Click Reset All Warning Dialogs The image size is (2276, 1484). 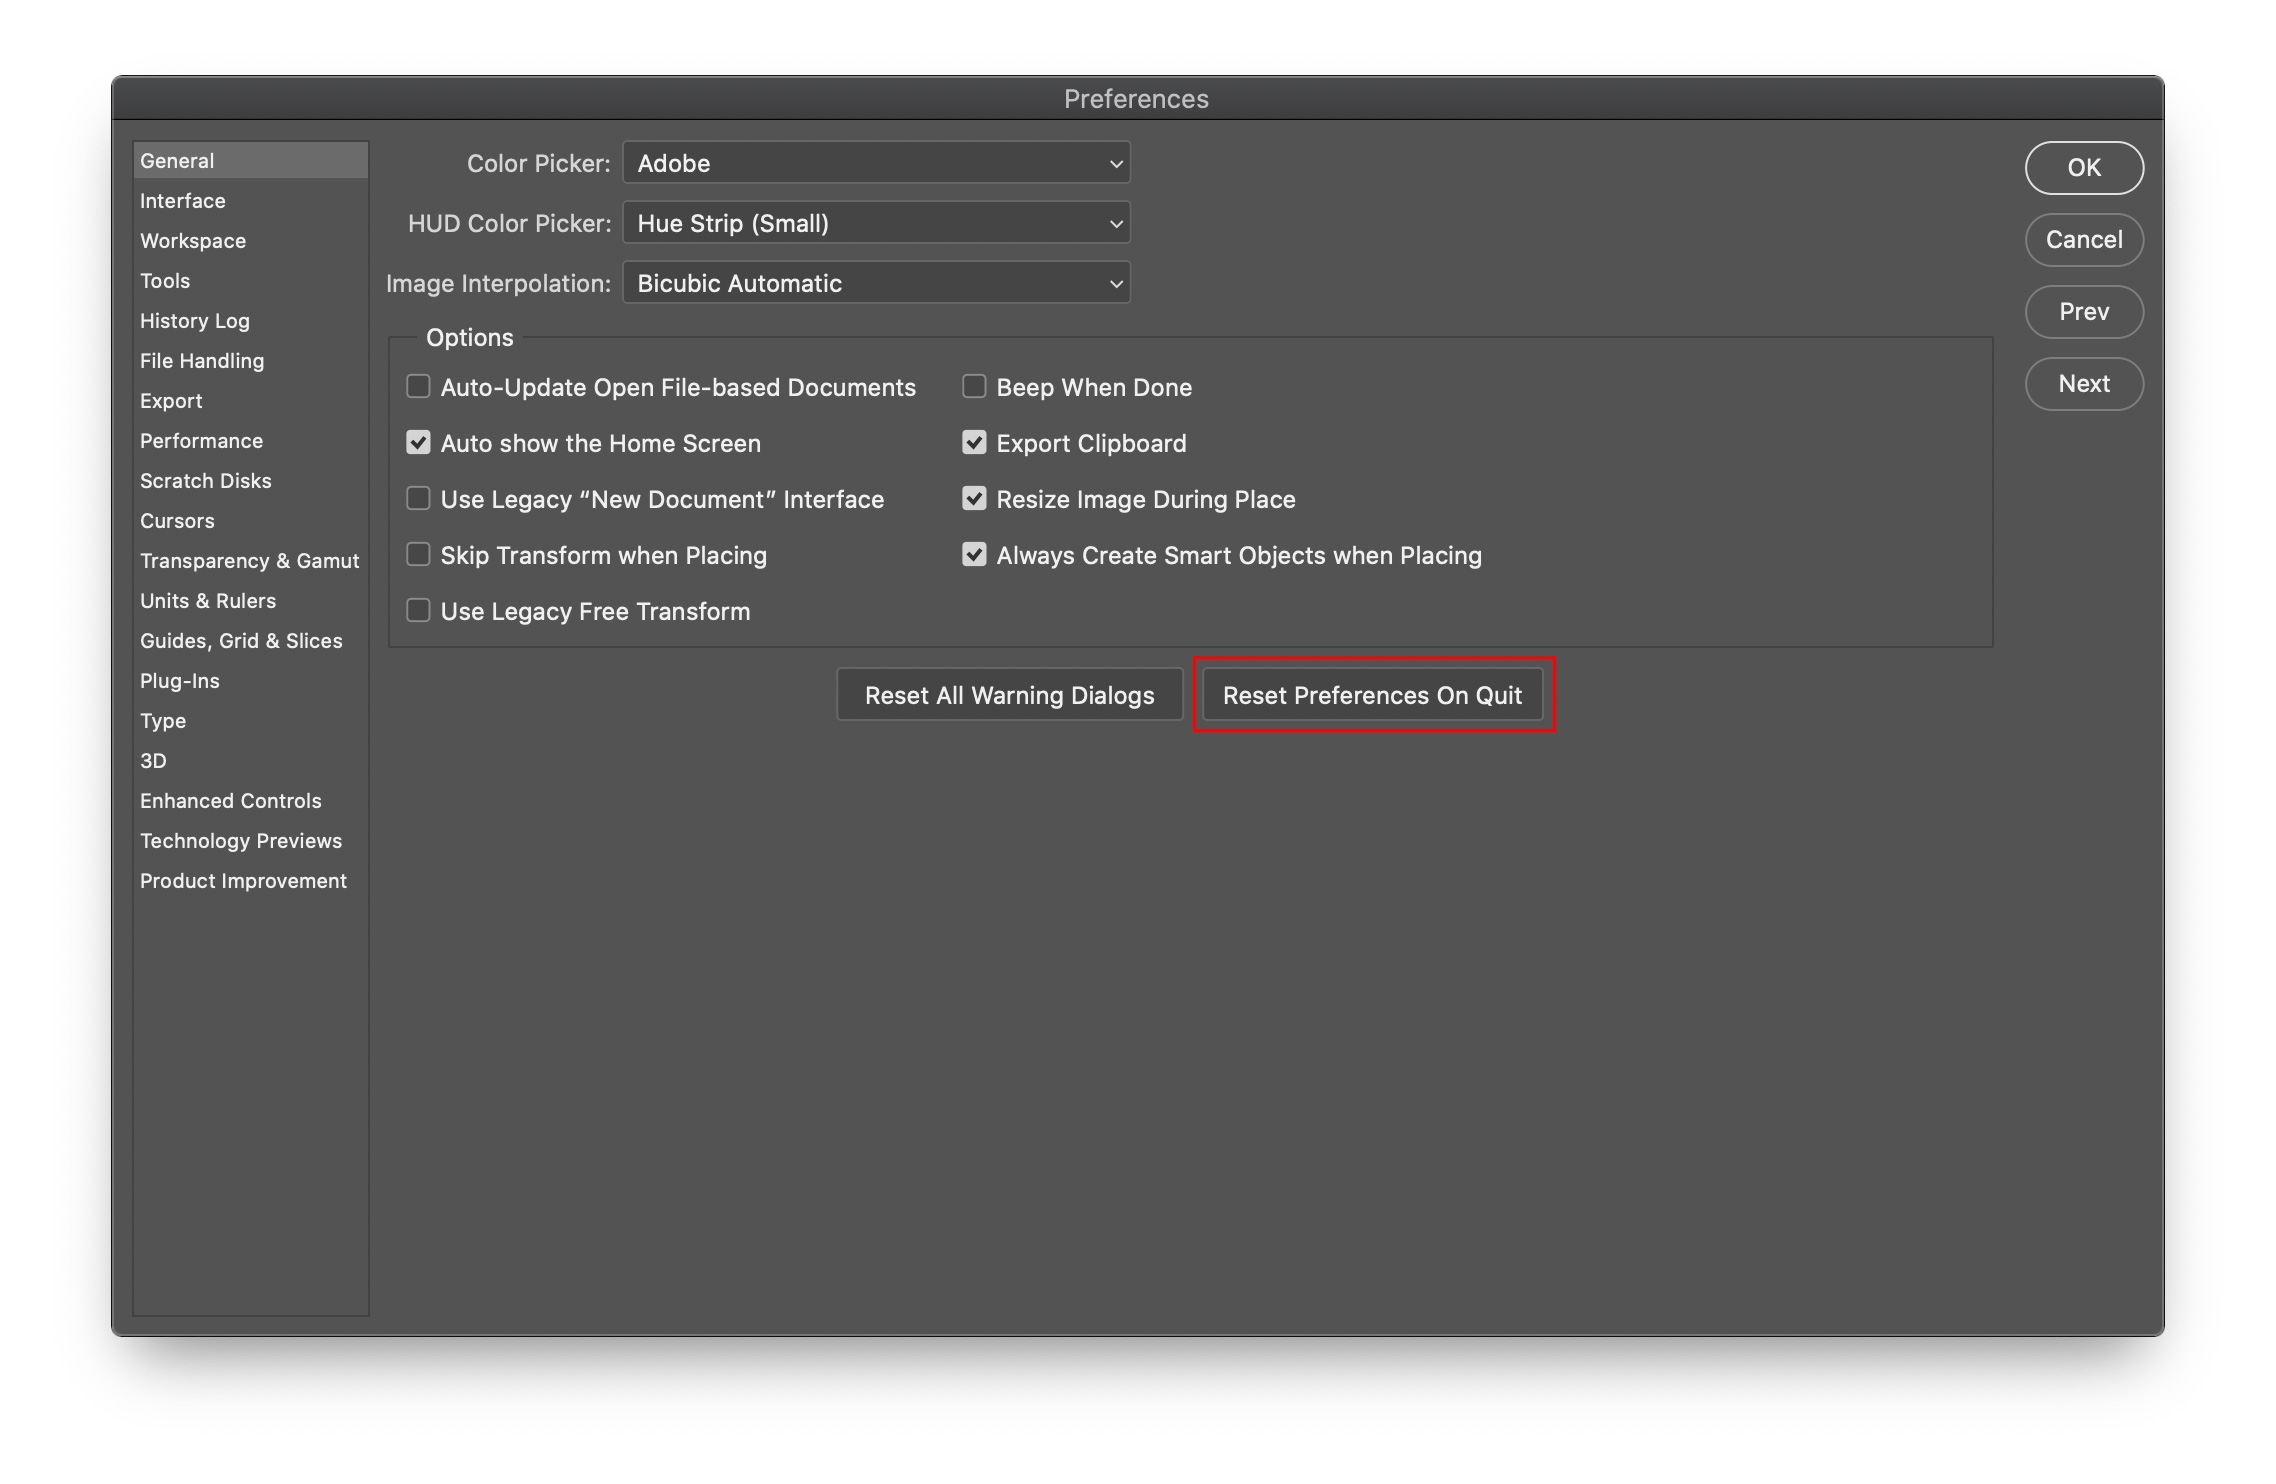1008,694
